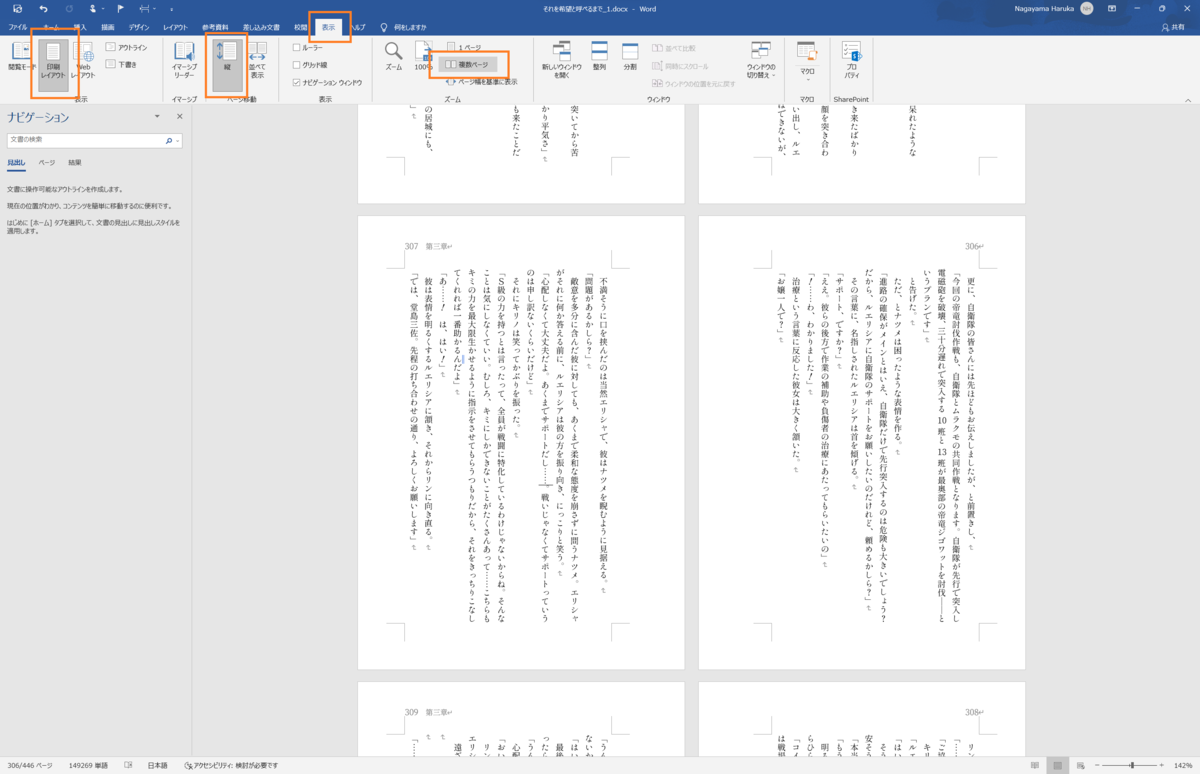Adjust the zoom slider in status bar
Image resolution: width=1200 pixels, height=774 pixels.
click(1132, 765)
